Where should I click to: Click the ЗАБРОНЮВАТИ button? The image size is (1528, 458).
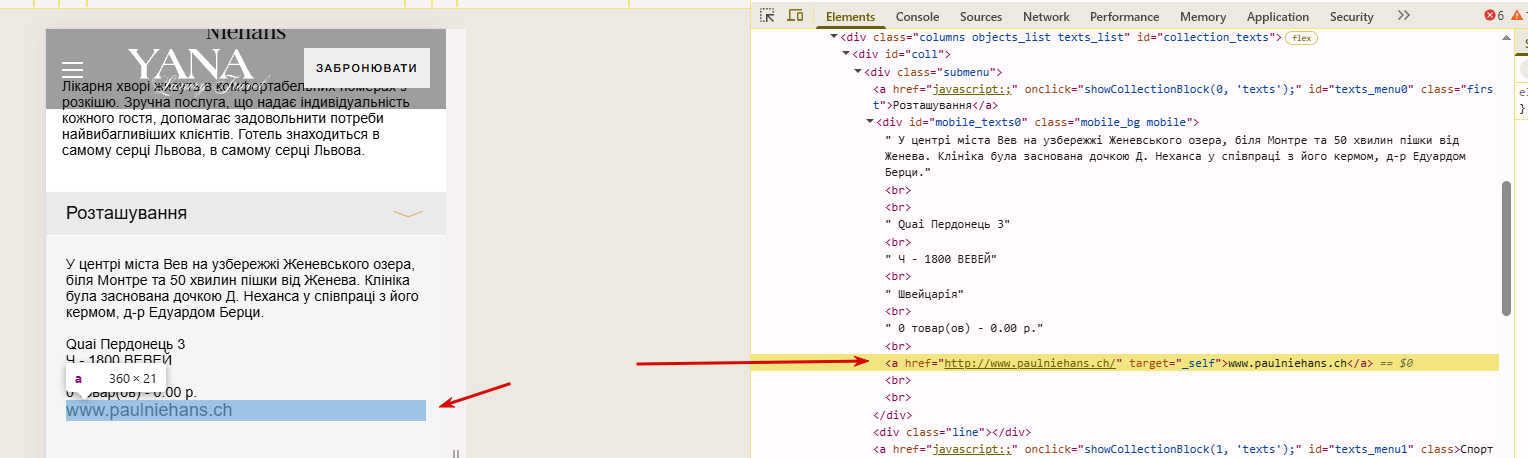tap(367, 68)
